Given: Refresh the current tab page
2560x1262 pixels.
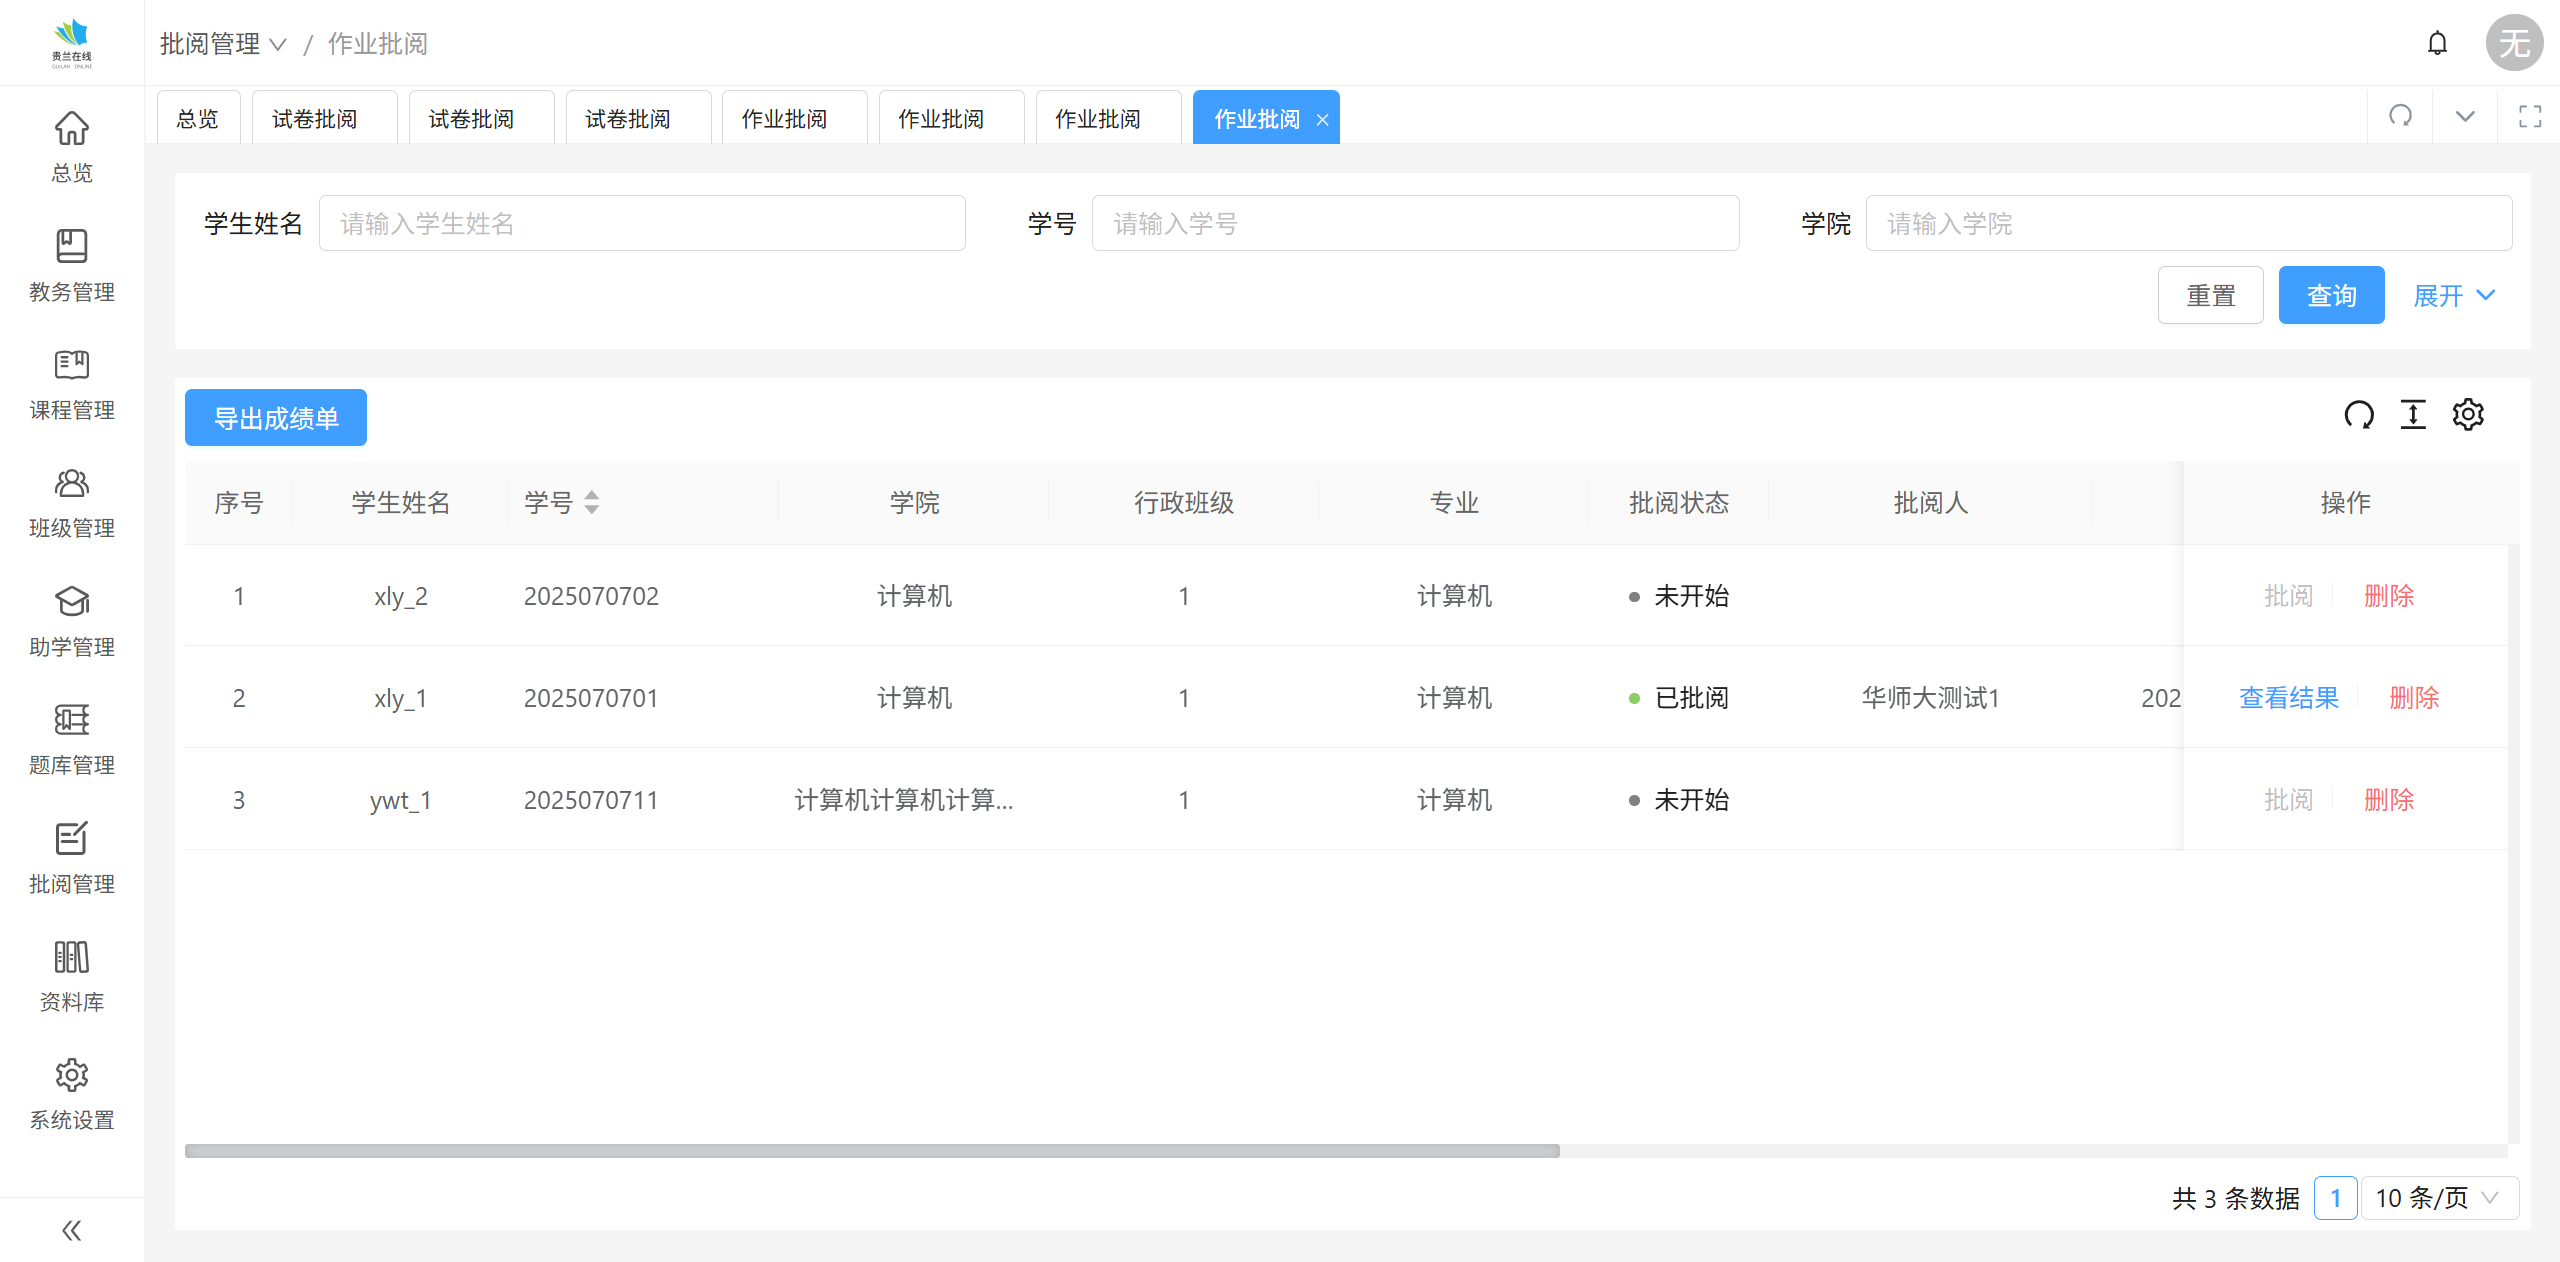Looking at the screenshot, I should pyautogui.click(x=2401, y=116).
